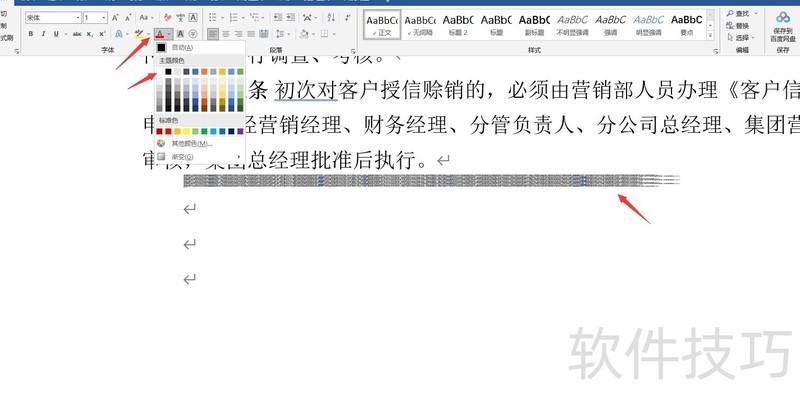Screen dimensions: 800x413
Task: Apply character shading icon
Action: coord(180,34)
